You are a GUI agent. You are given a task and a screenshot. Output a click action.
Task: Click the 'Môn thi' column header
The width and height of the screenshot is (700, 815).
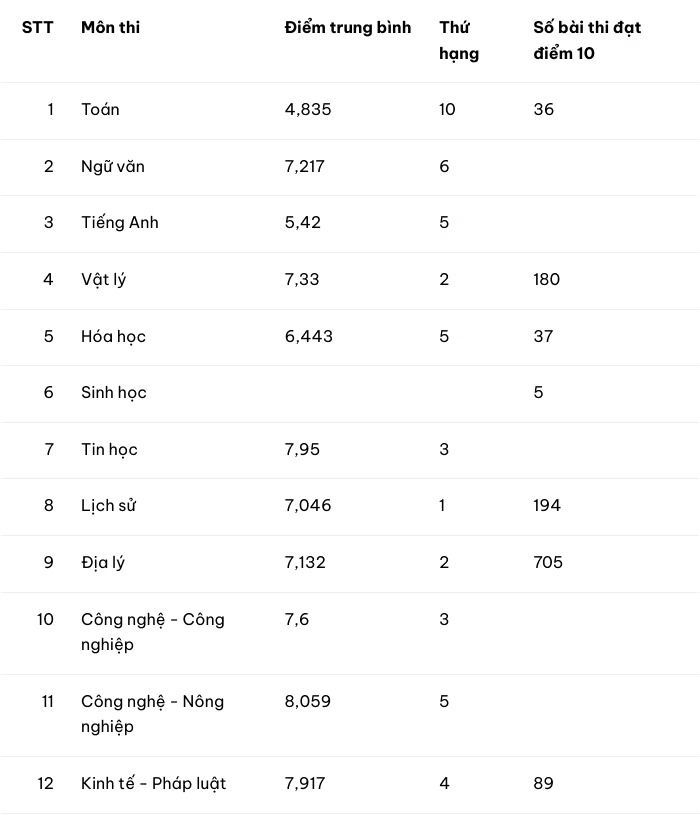pos(110,28)
